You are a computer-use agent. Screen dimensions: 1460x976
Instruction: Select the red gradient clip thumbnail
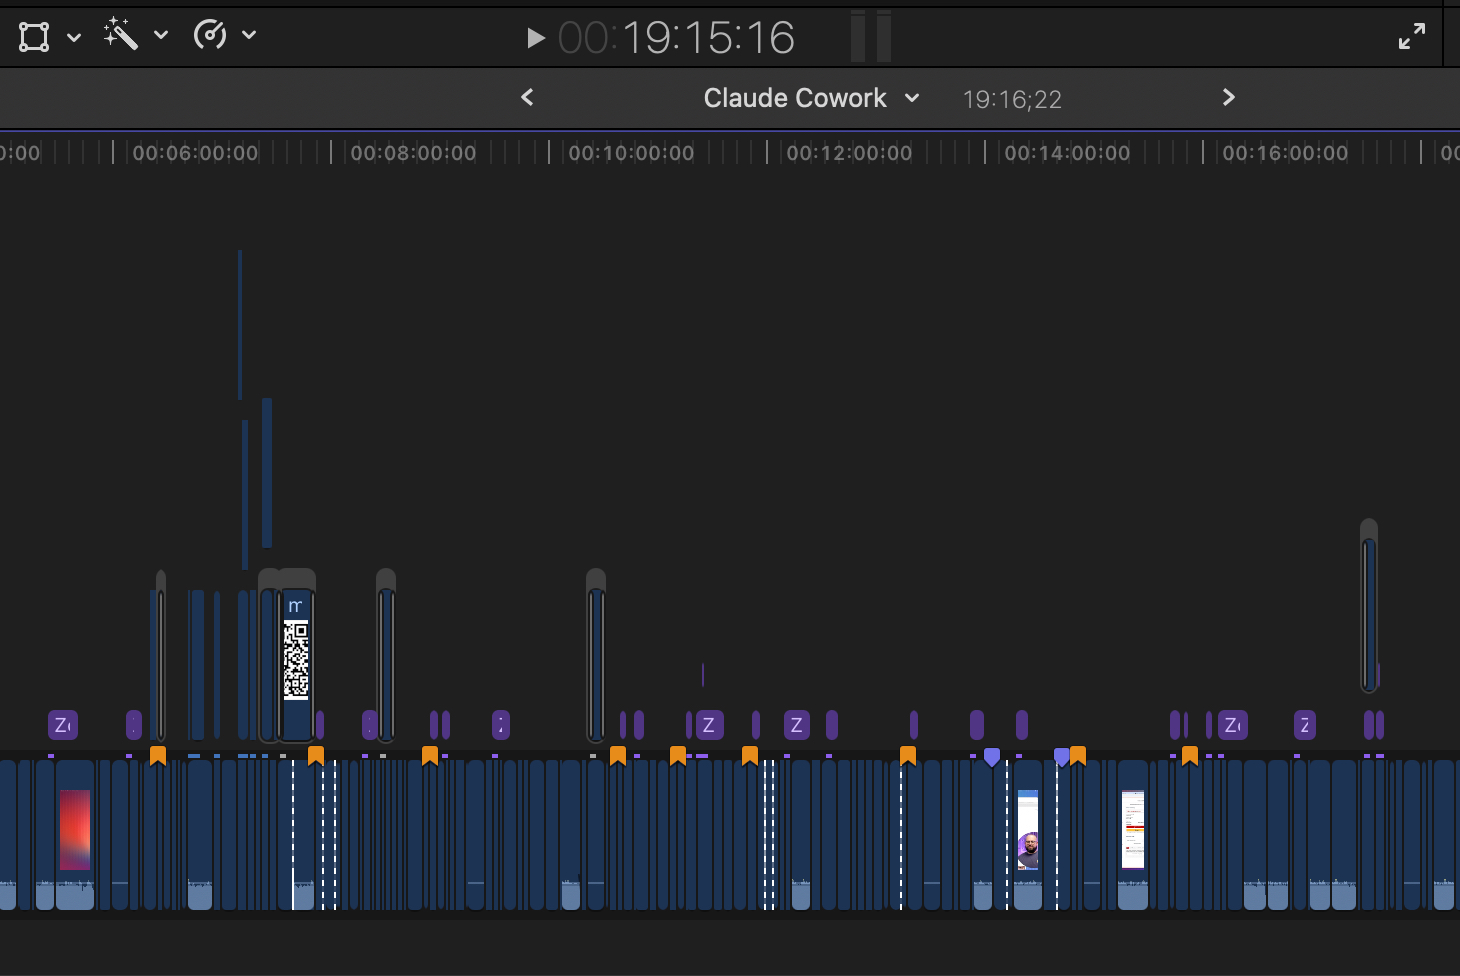pos(75,829)
